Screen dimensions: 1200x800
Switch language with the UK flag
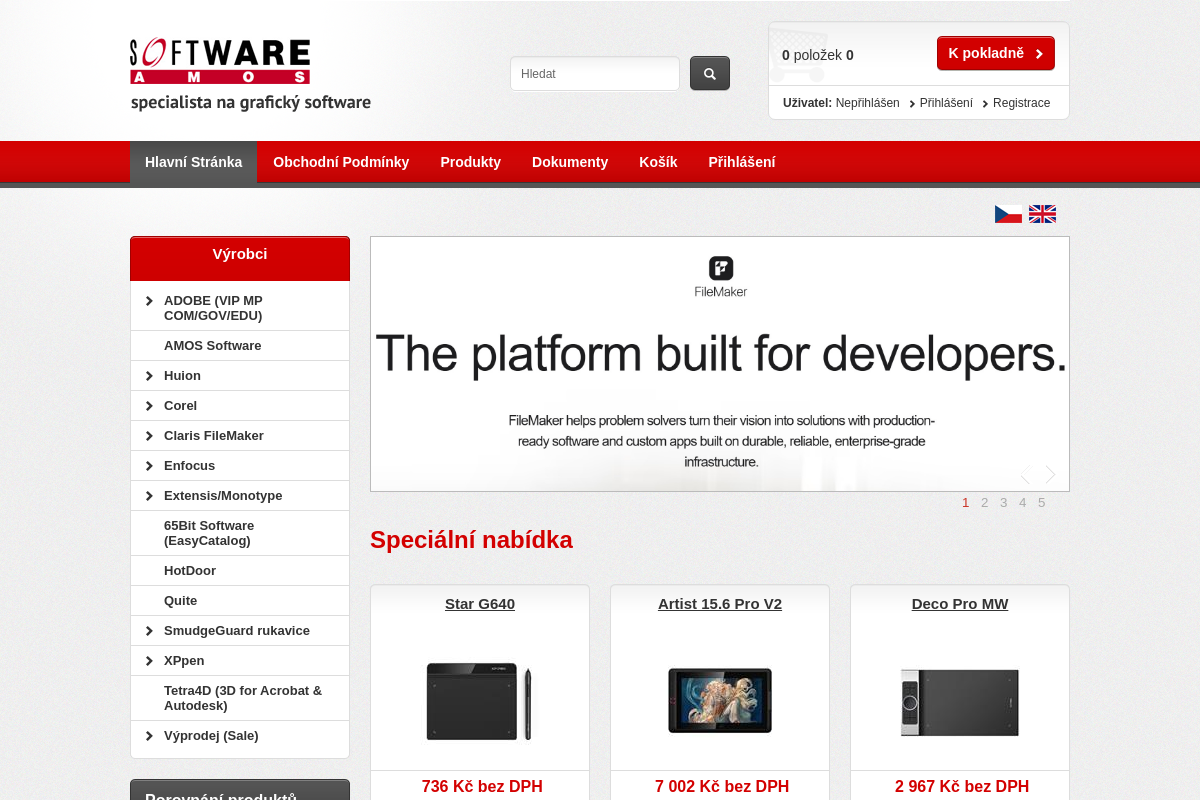pos(1042,214)
